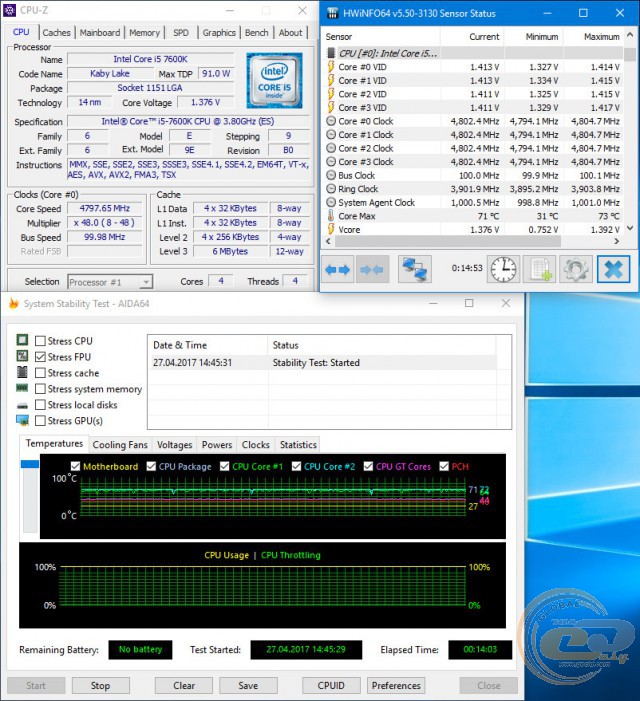The image size is (640, 701).
Task: Open Preferences in AIDA64
Action: click(x=396, y=685)
